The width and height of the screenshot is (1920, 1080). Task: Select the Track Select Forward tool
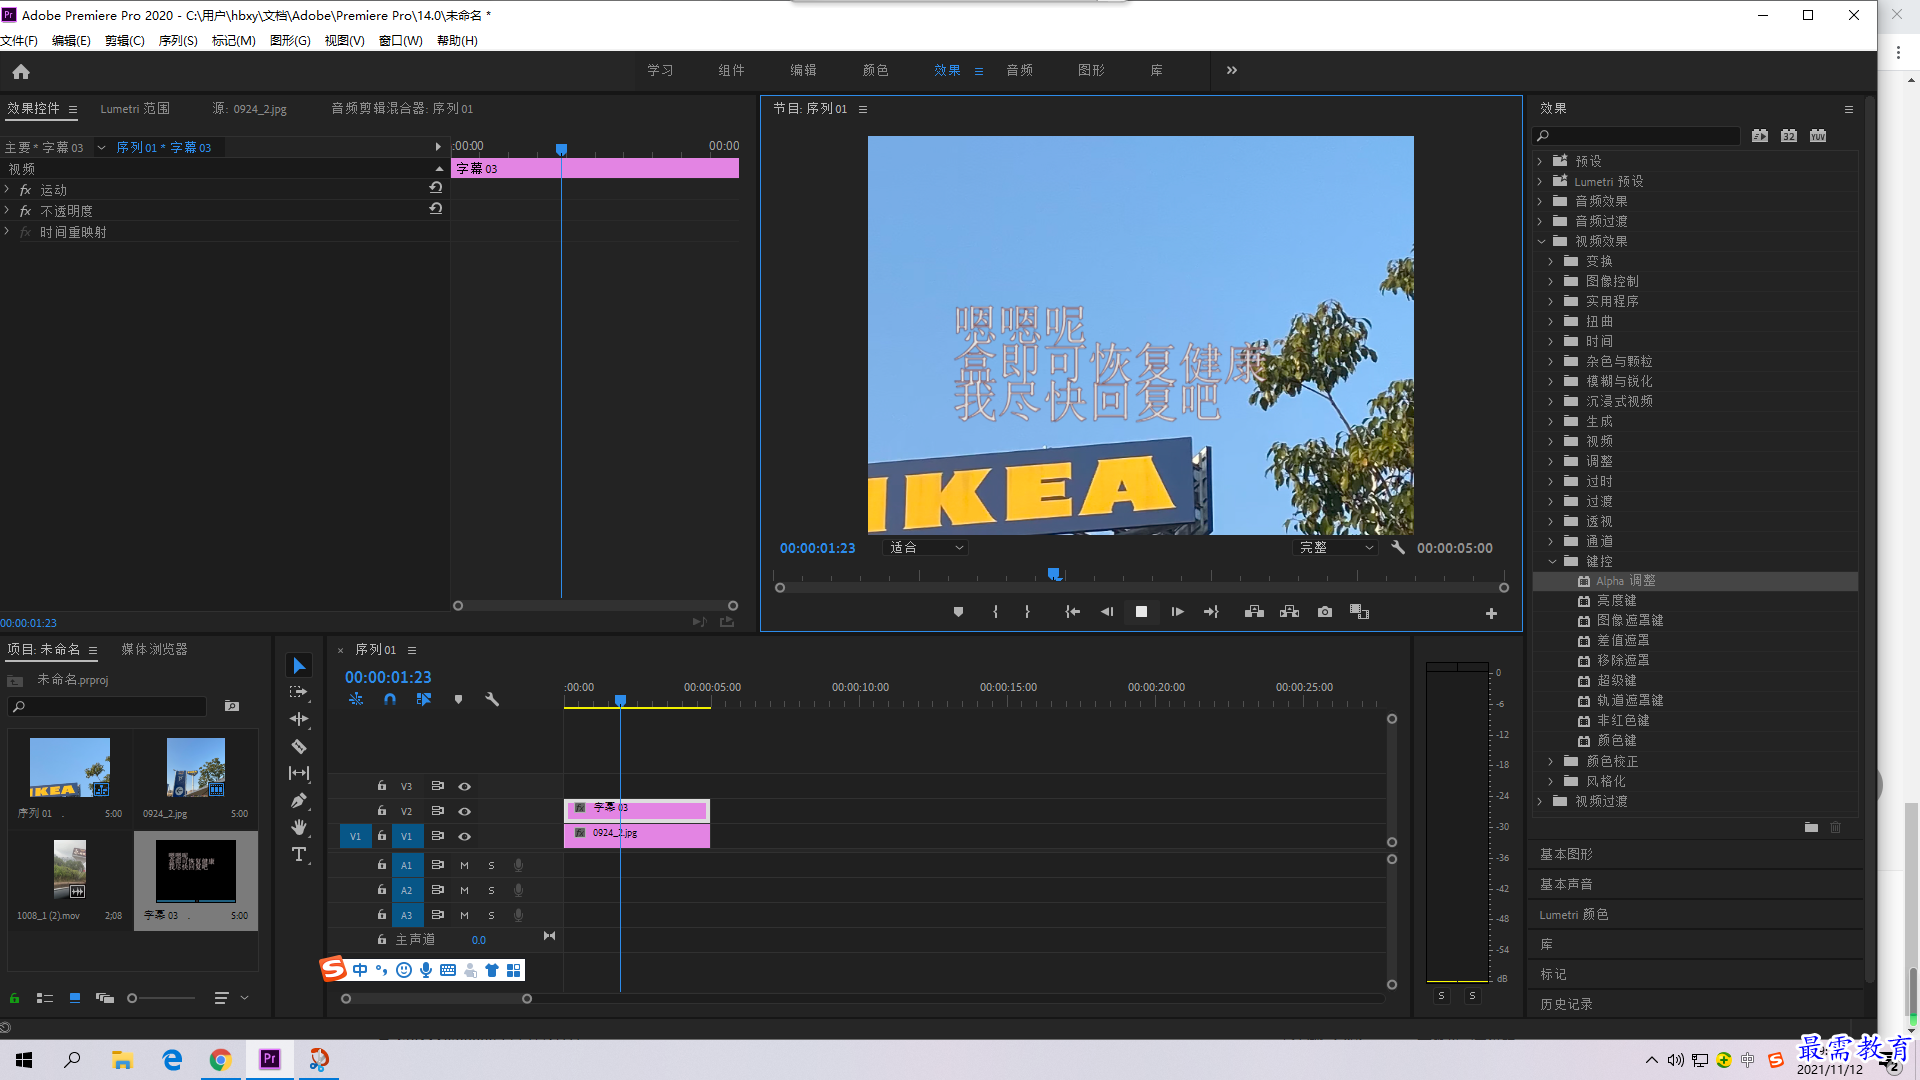pos(299,692)
